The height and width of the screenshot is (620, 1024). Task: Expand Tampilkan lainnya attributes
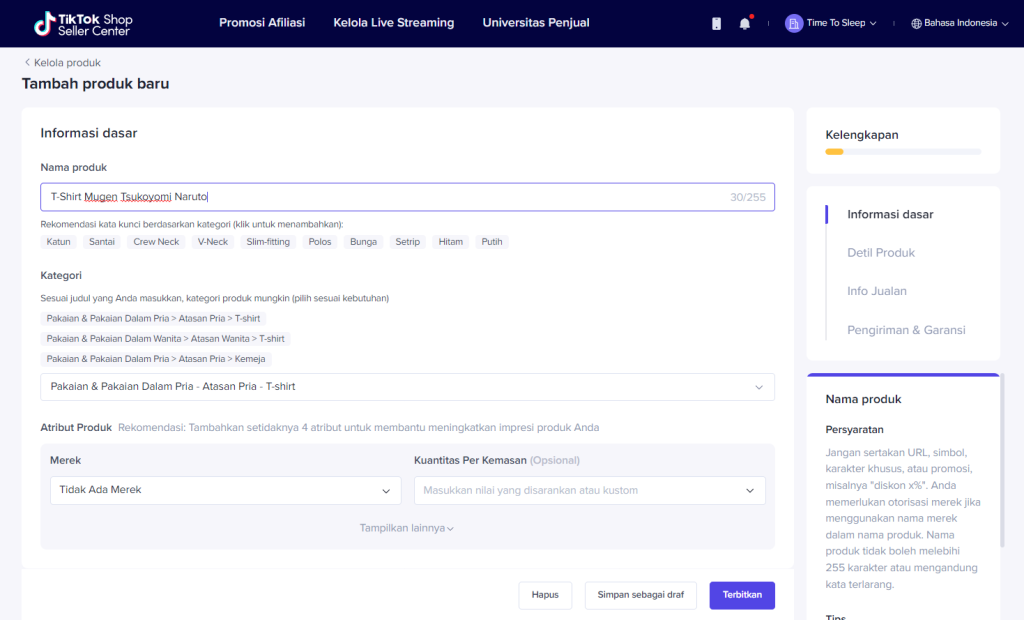pyautogui.click(x=406, y=528)
